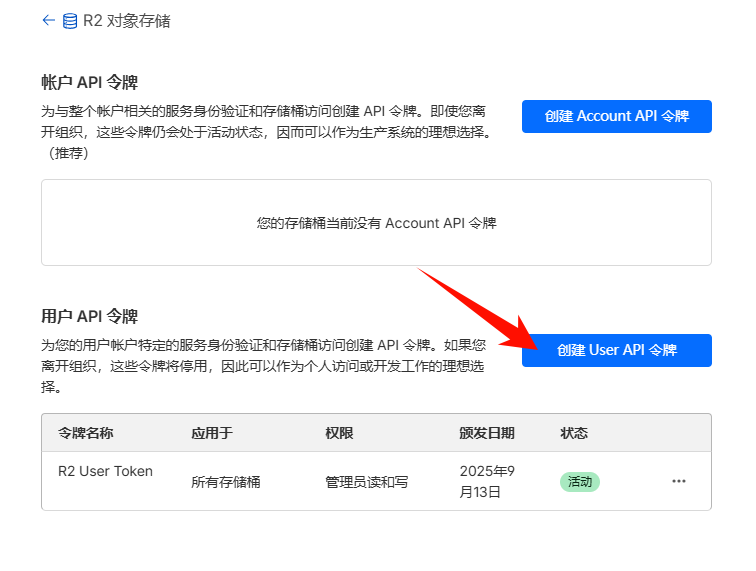Click 创建 Account API 令牌 button

pos(616,116)
